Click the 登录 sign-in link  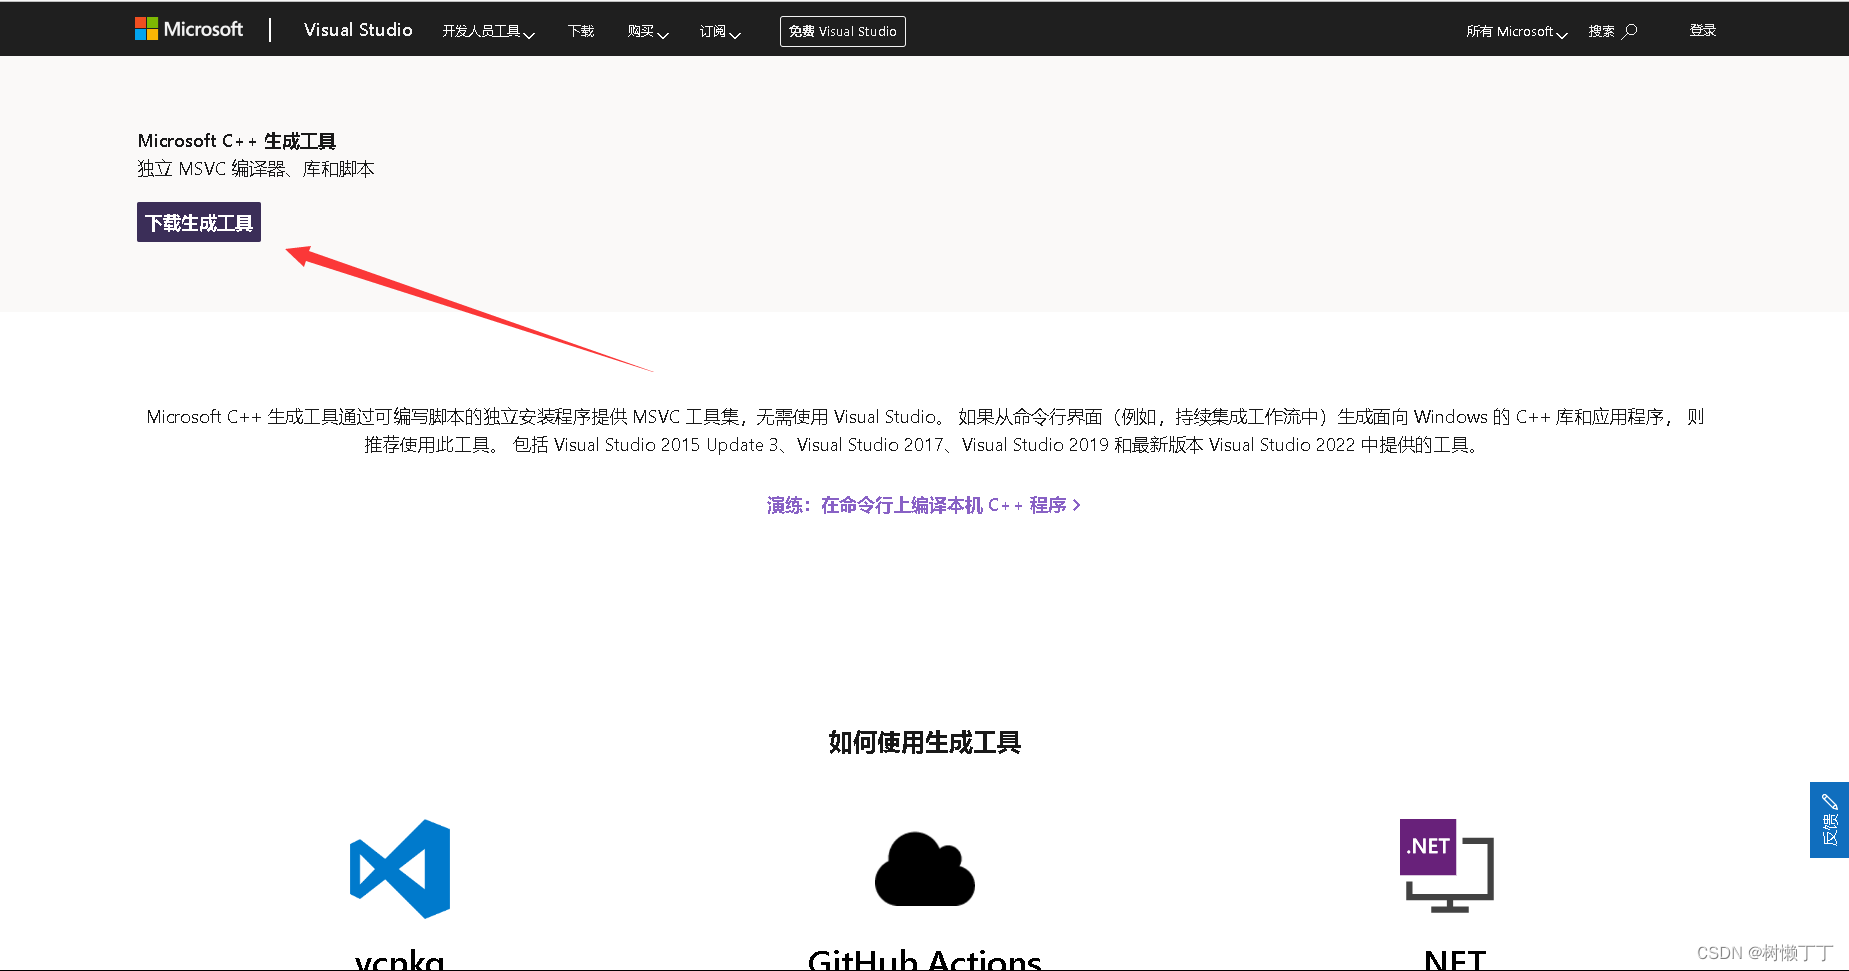coord(1703,30)
